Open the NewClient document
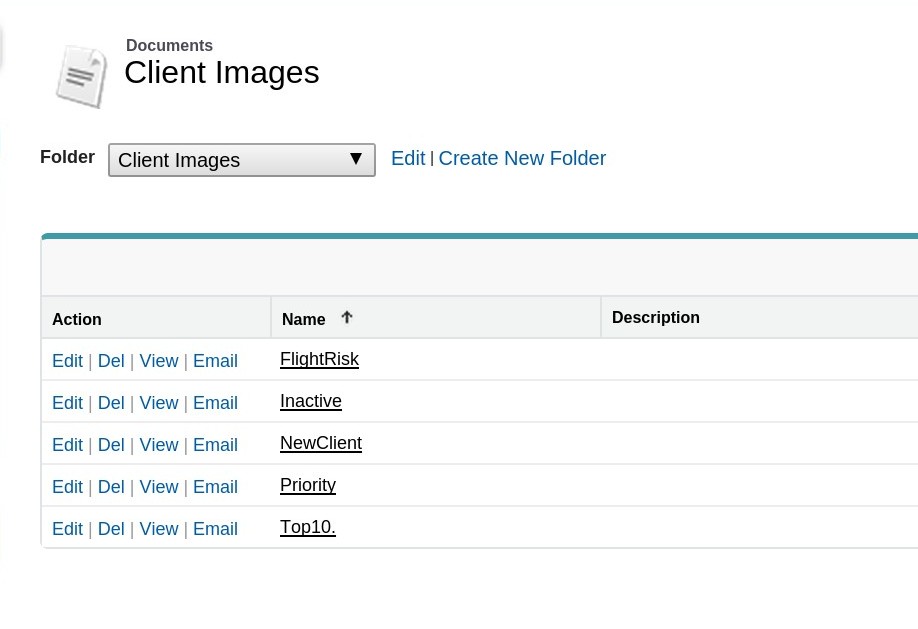Viewport: 918px width, 629px height. (x=321, y=443)
